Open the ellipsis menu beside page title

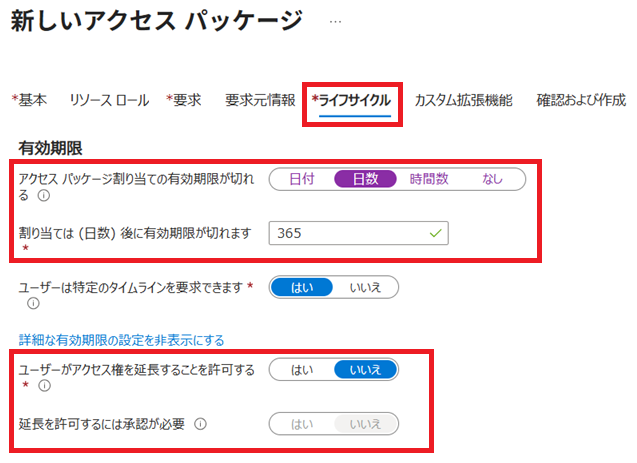click(335, 21)
